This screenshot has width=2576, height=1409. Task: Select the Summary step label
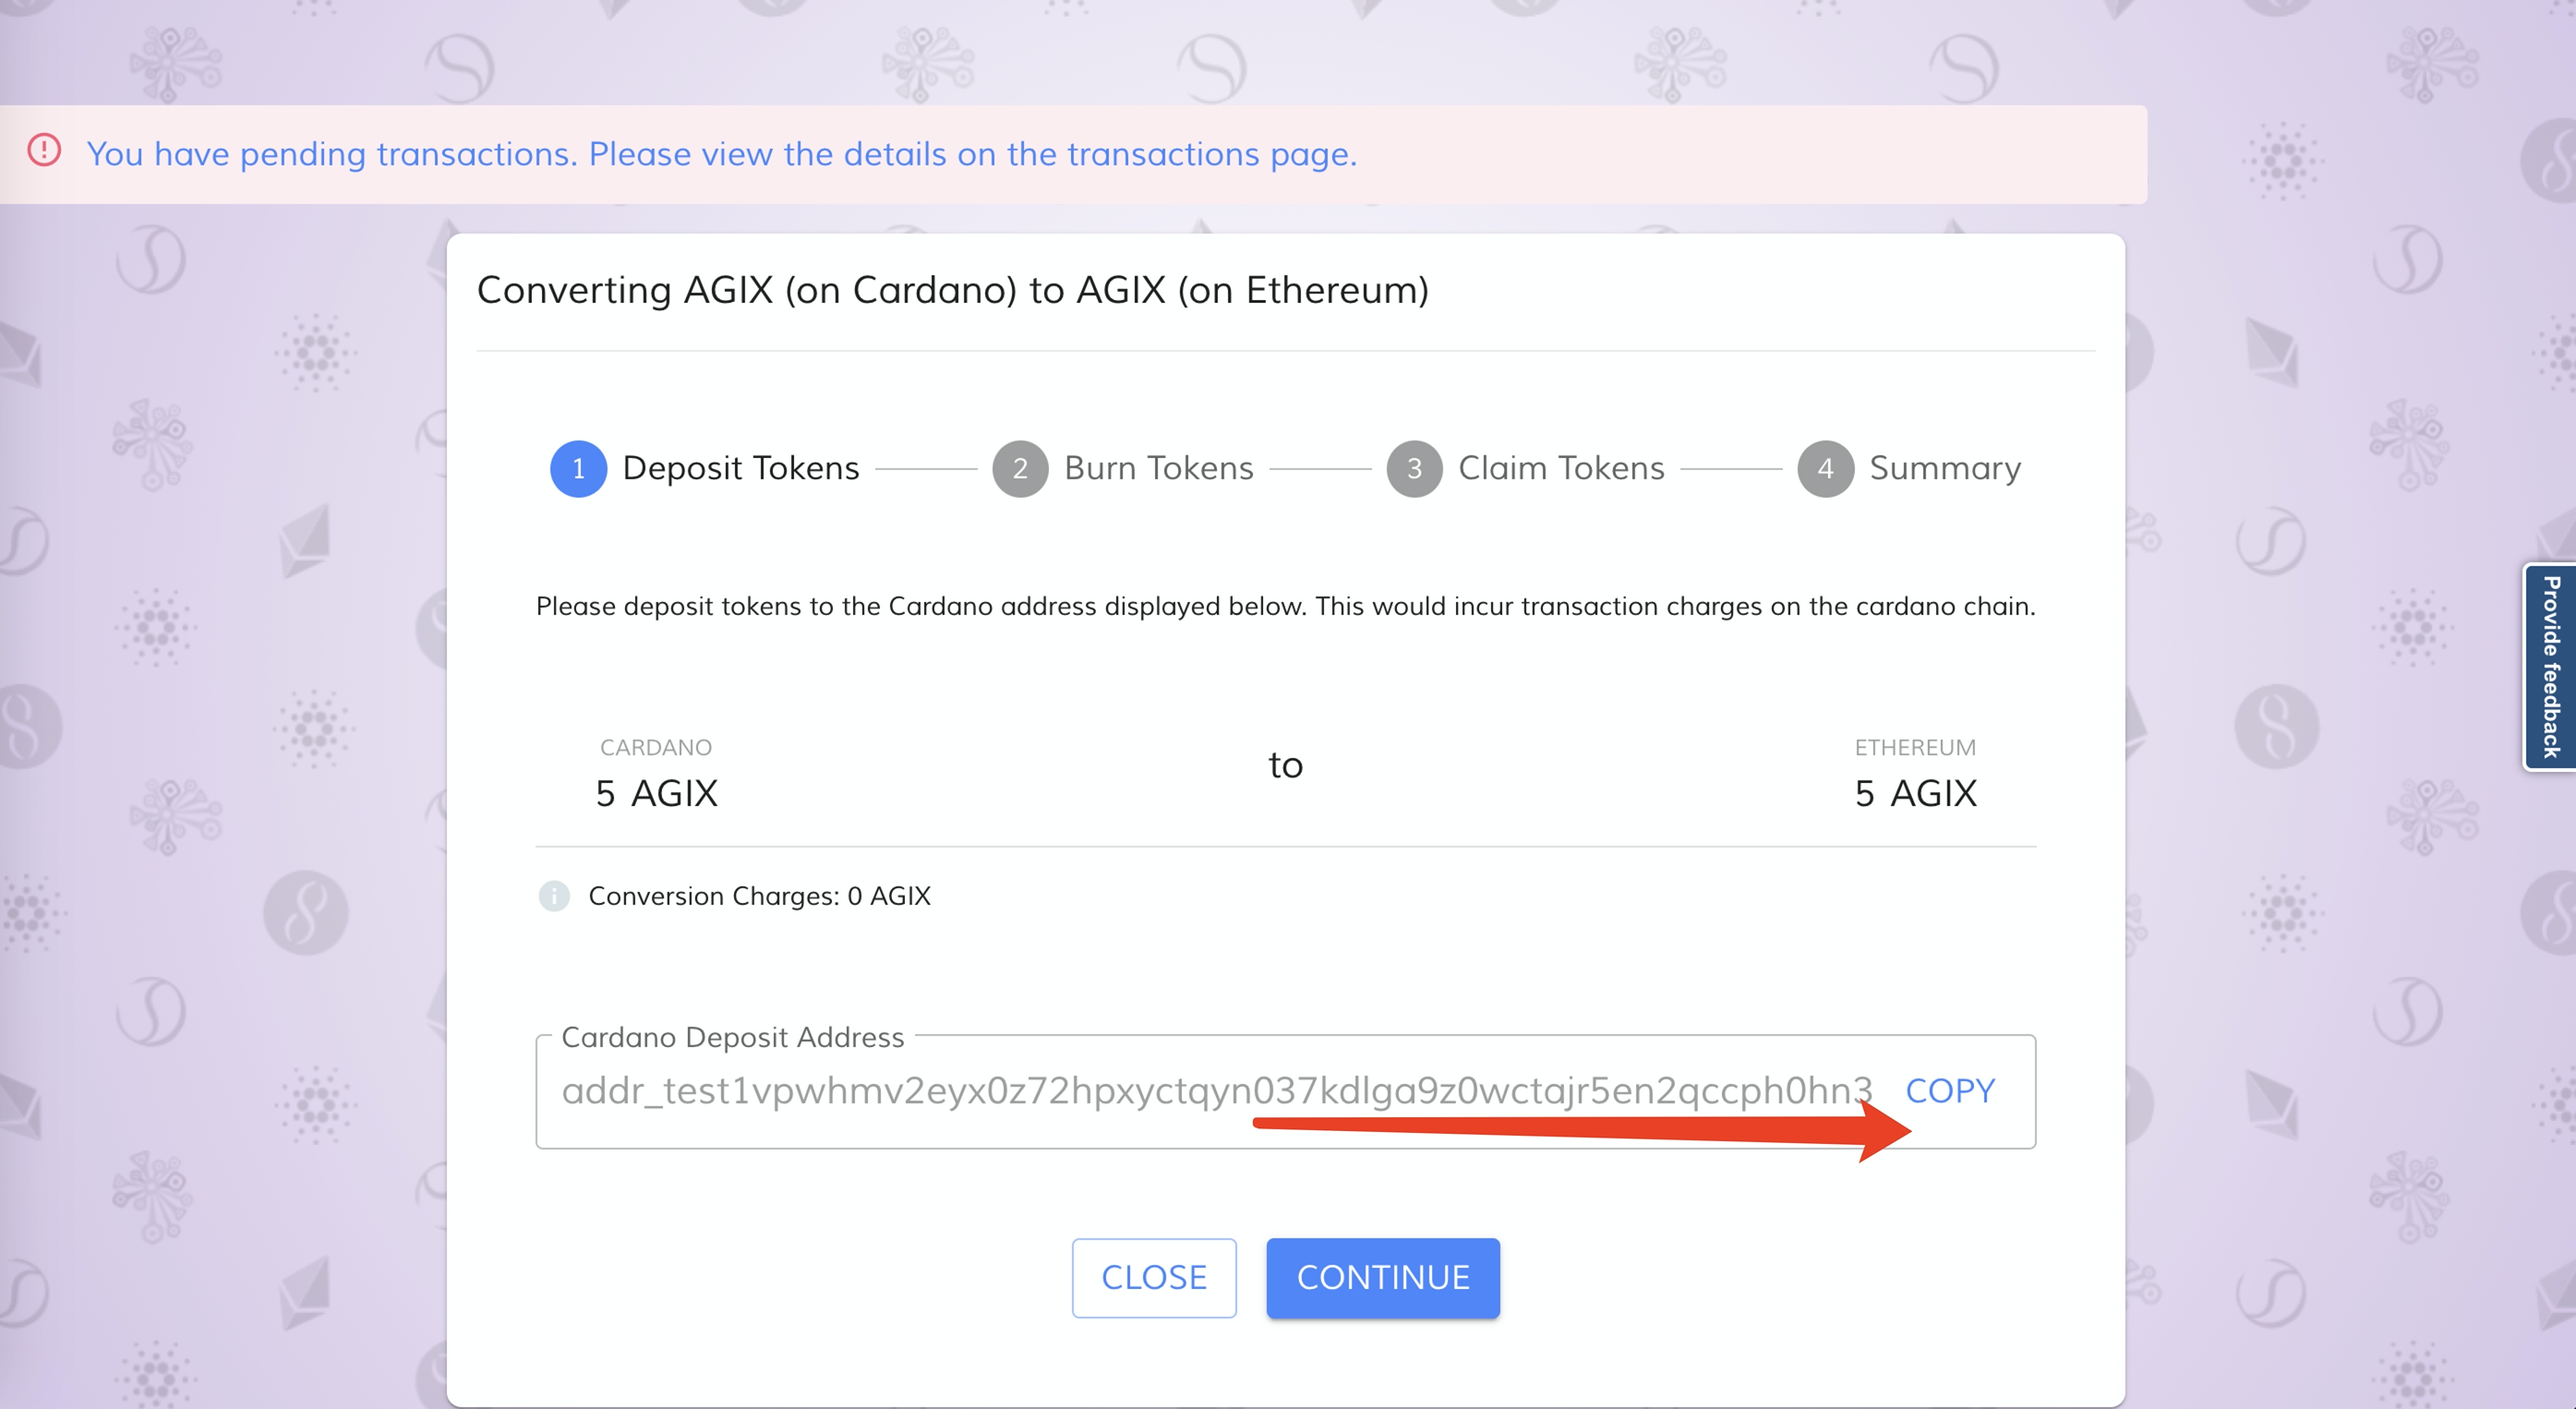pos(1945,468)
